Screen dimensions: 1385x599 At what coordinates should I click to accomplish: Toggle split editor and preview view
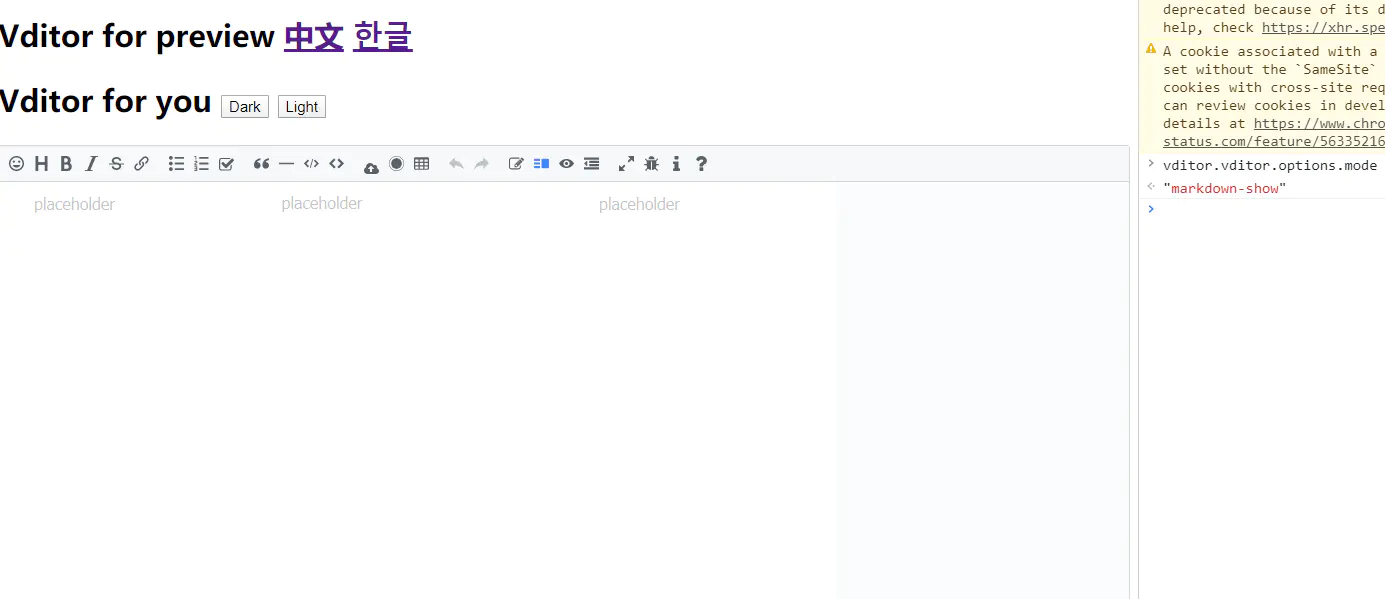tap(541, 164)
